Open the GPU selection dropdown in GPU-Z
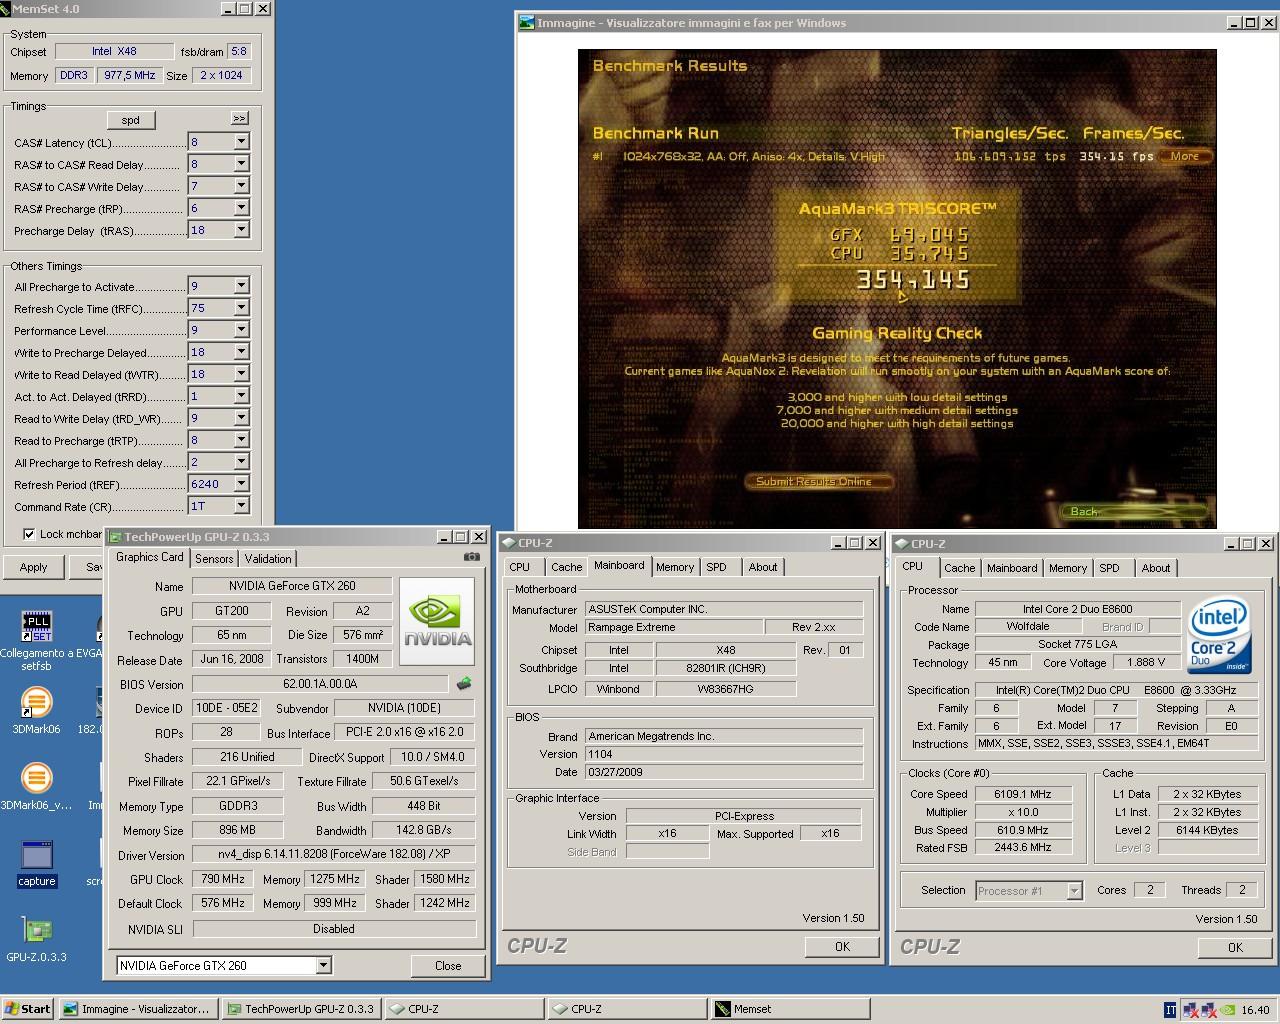 point(323,965)
